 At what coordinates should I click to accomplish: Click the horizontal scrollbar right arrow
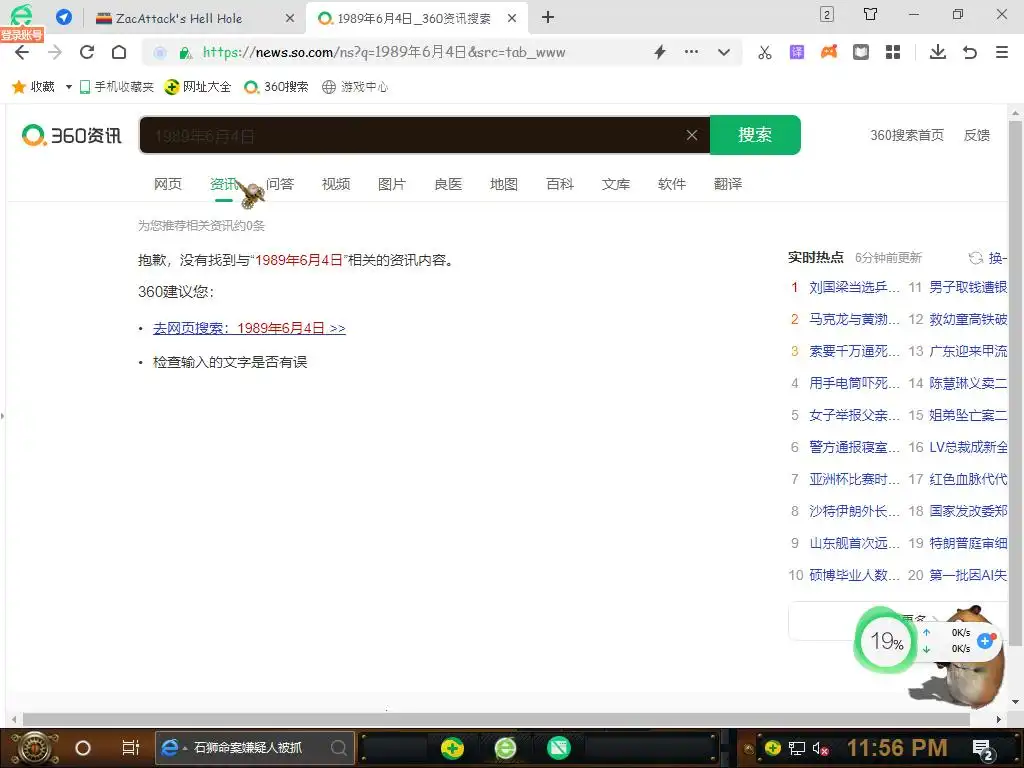999,719
